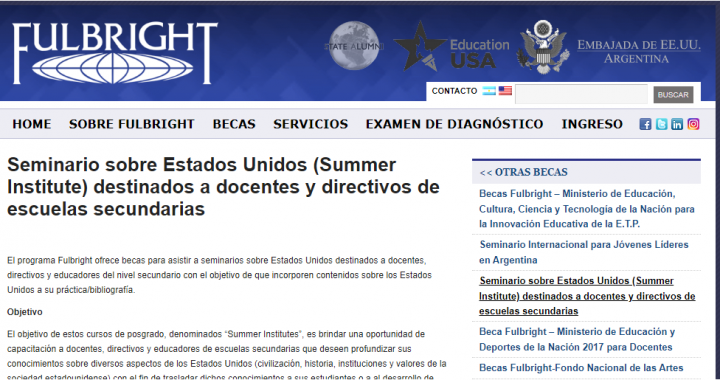
Task: Open the Facebook social icon
Action: click(x=645, y=124)
